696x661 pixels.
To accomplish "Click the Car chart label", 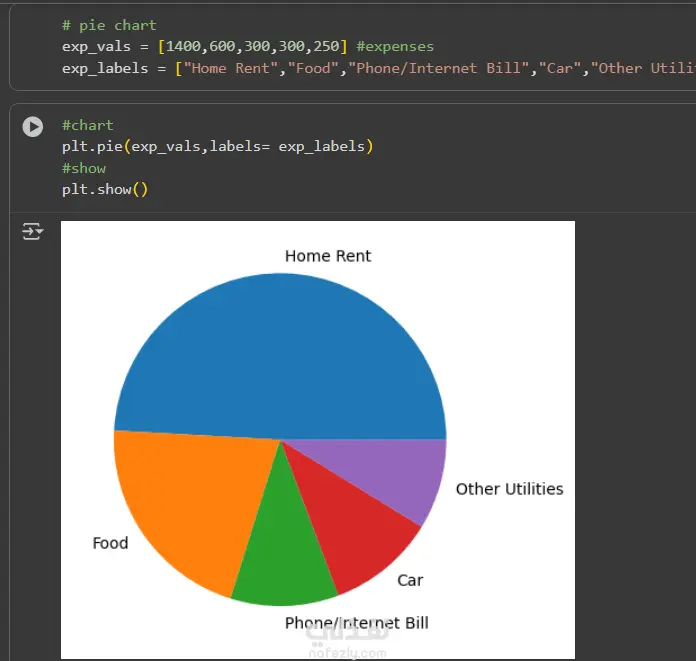I will (410, 580).
